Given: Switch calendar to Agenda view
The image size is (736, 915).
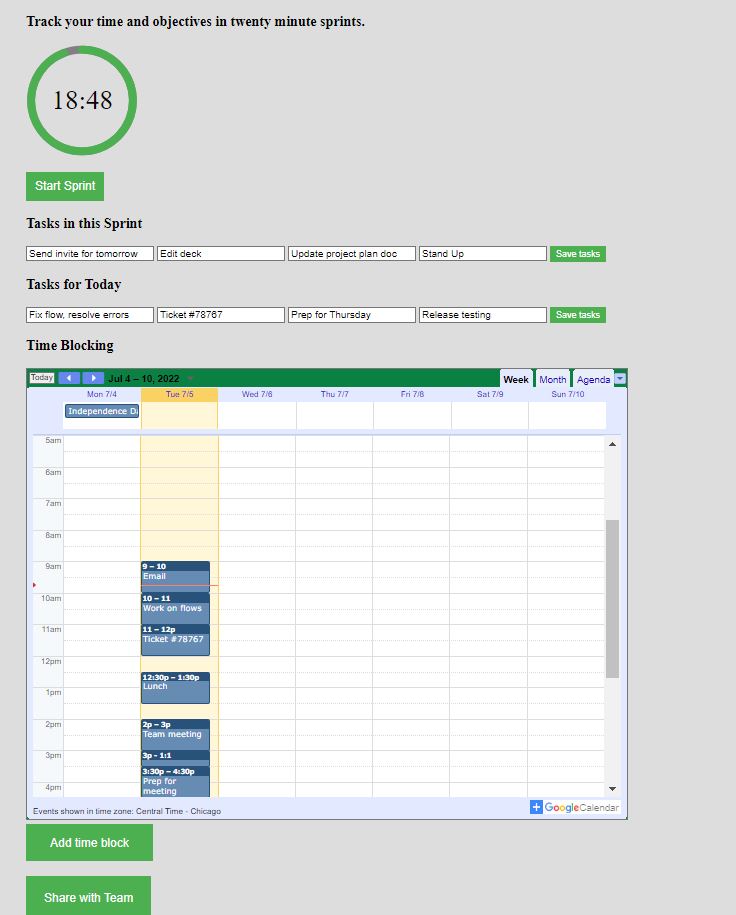Looking at the screenshot, I should tap(593, 379).
